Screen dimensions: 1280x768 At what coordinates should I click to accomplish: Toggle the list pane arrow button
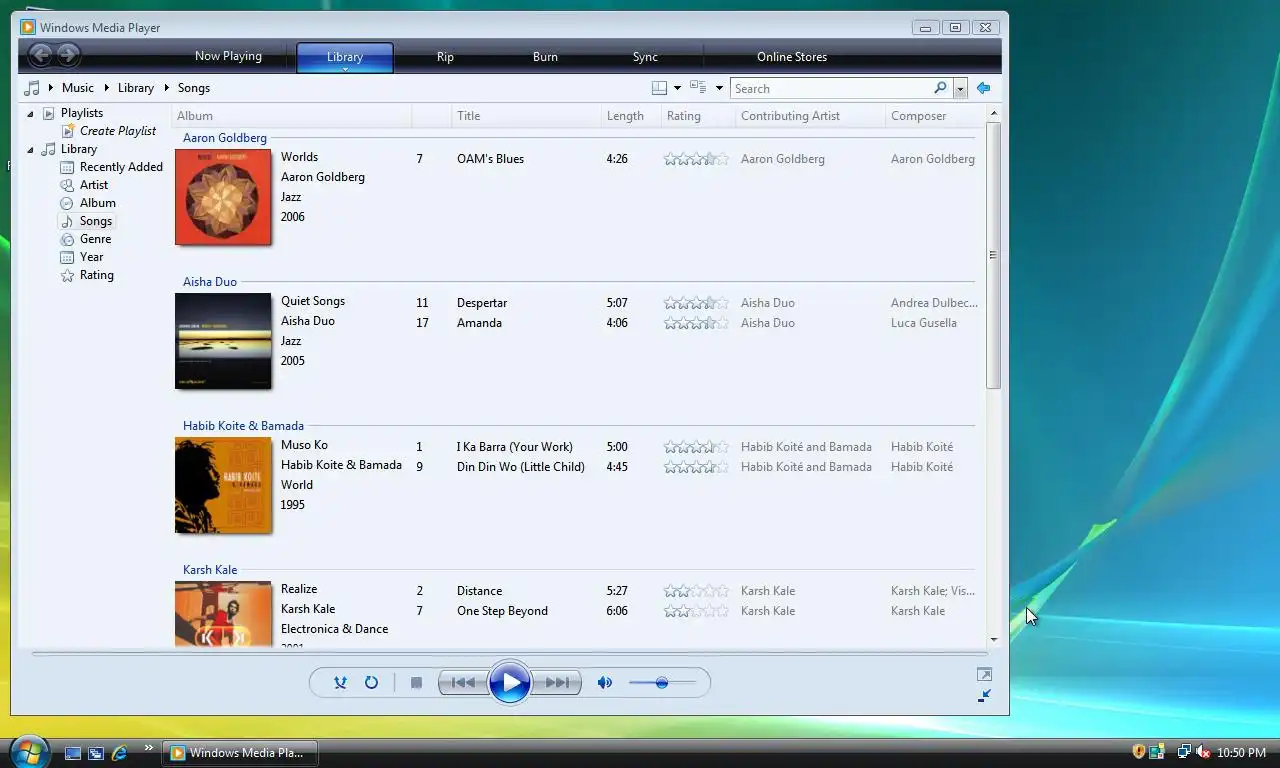[x=983, y=88]
